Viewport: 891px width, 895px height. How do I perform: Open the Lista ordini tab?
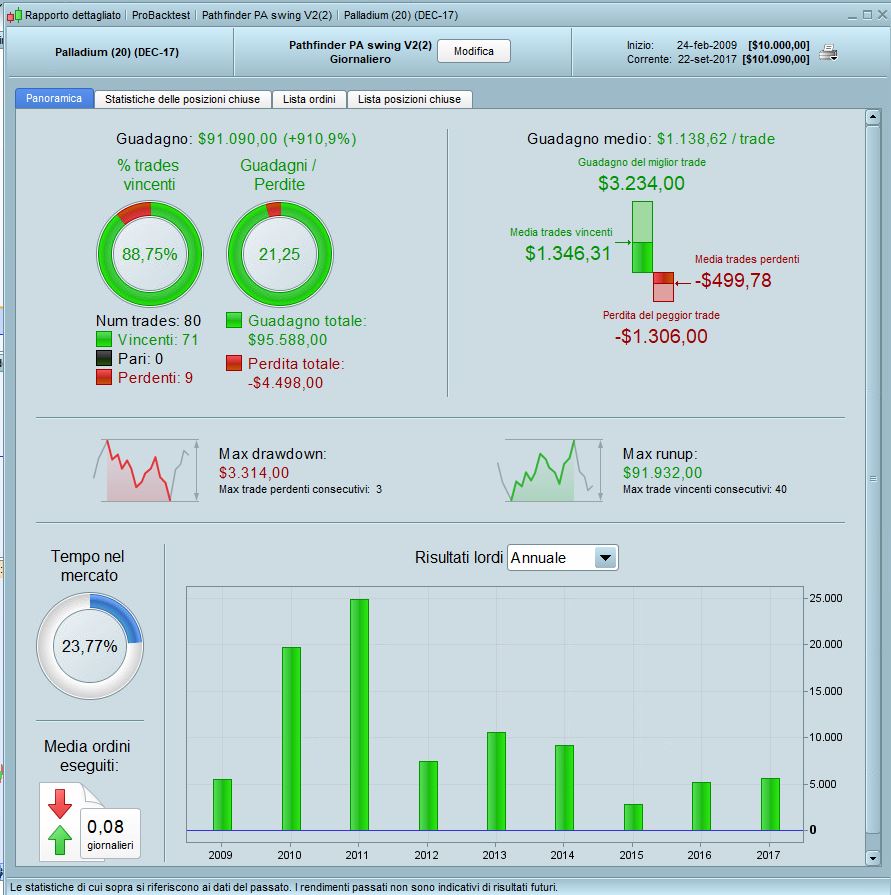tap(309, 99)
